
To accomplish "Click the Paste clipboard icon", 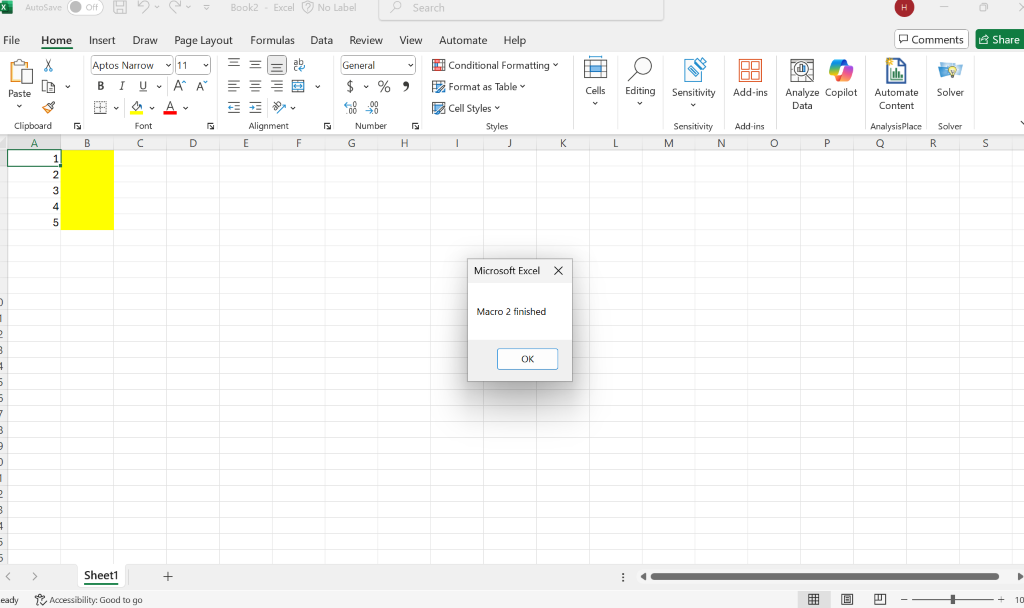I will pyautogui.click(x=20, y=72).
